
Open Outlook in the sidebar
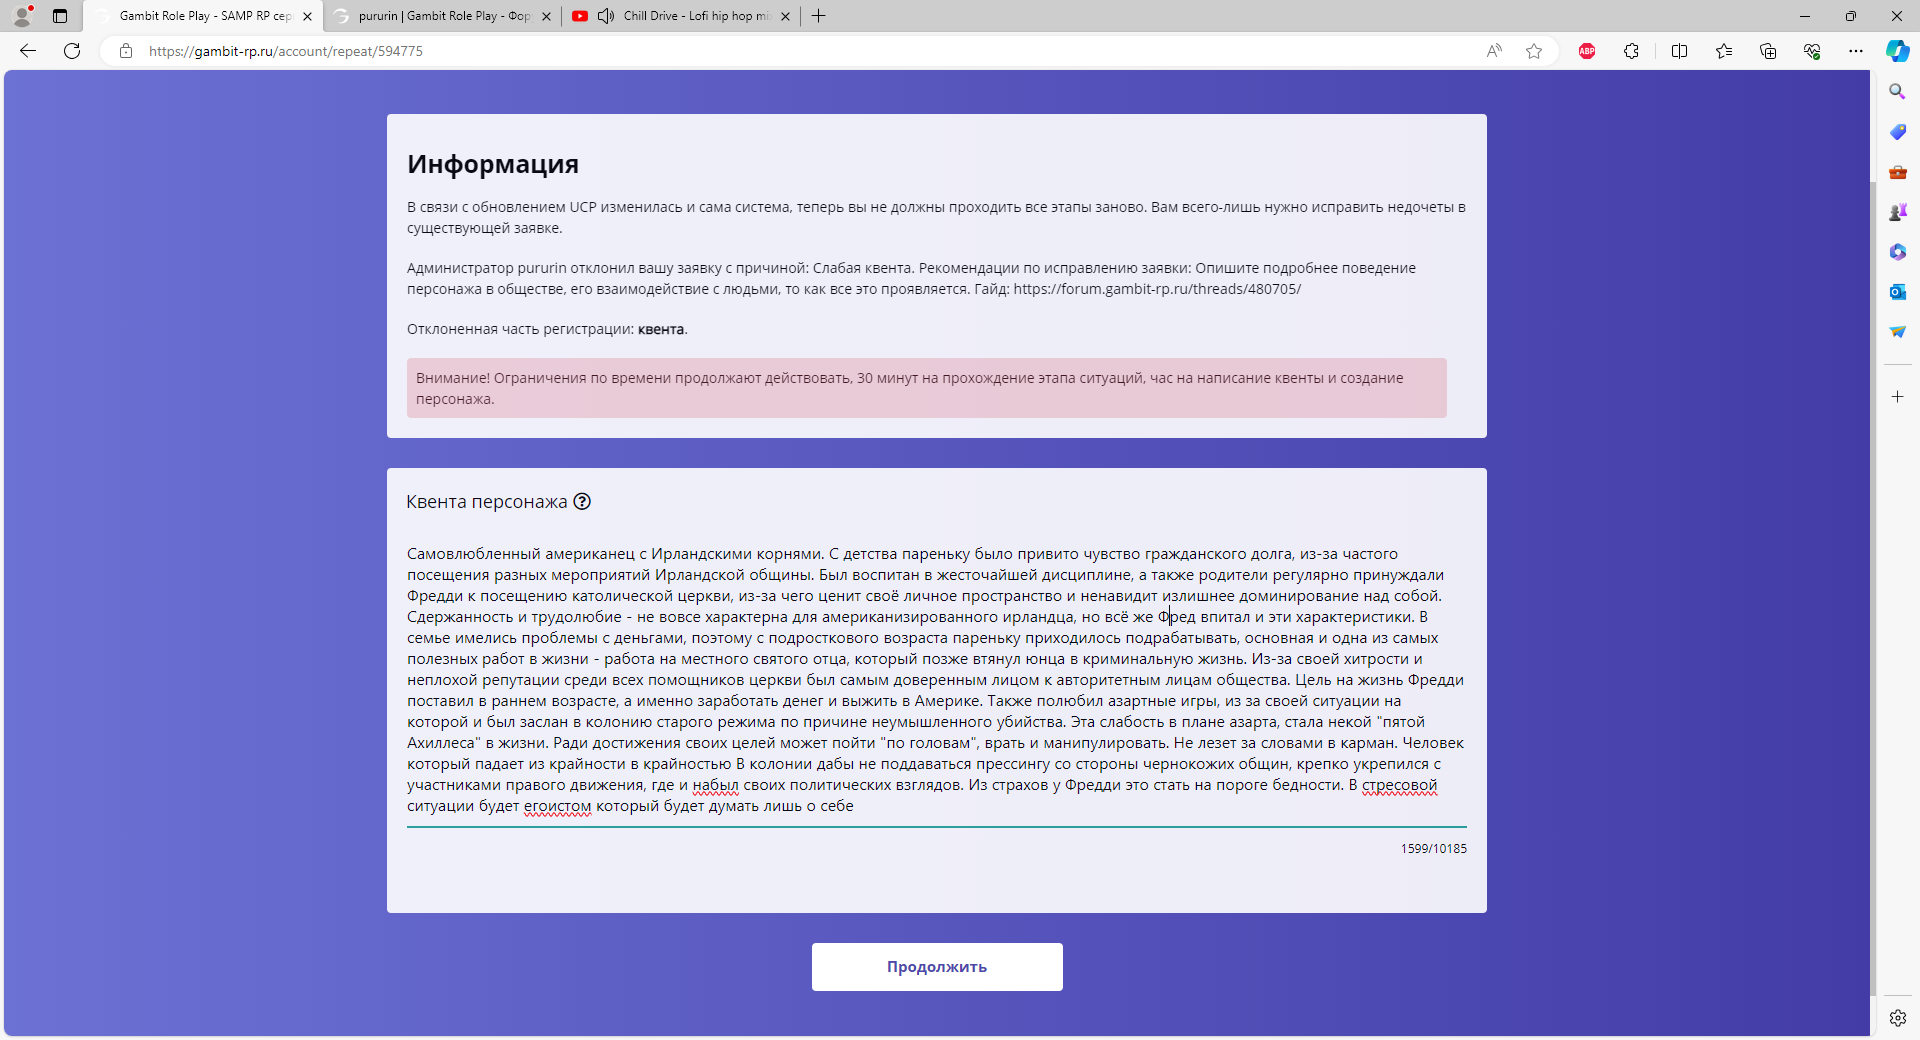click(1897, 292)
